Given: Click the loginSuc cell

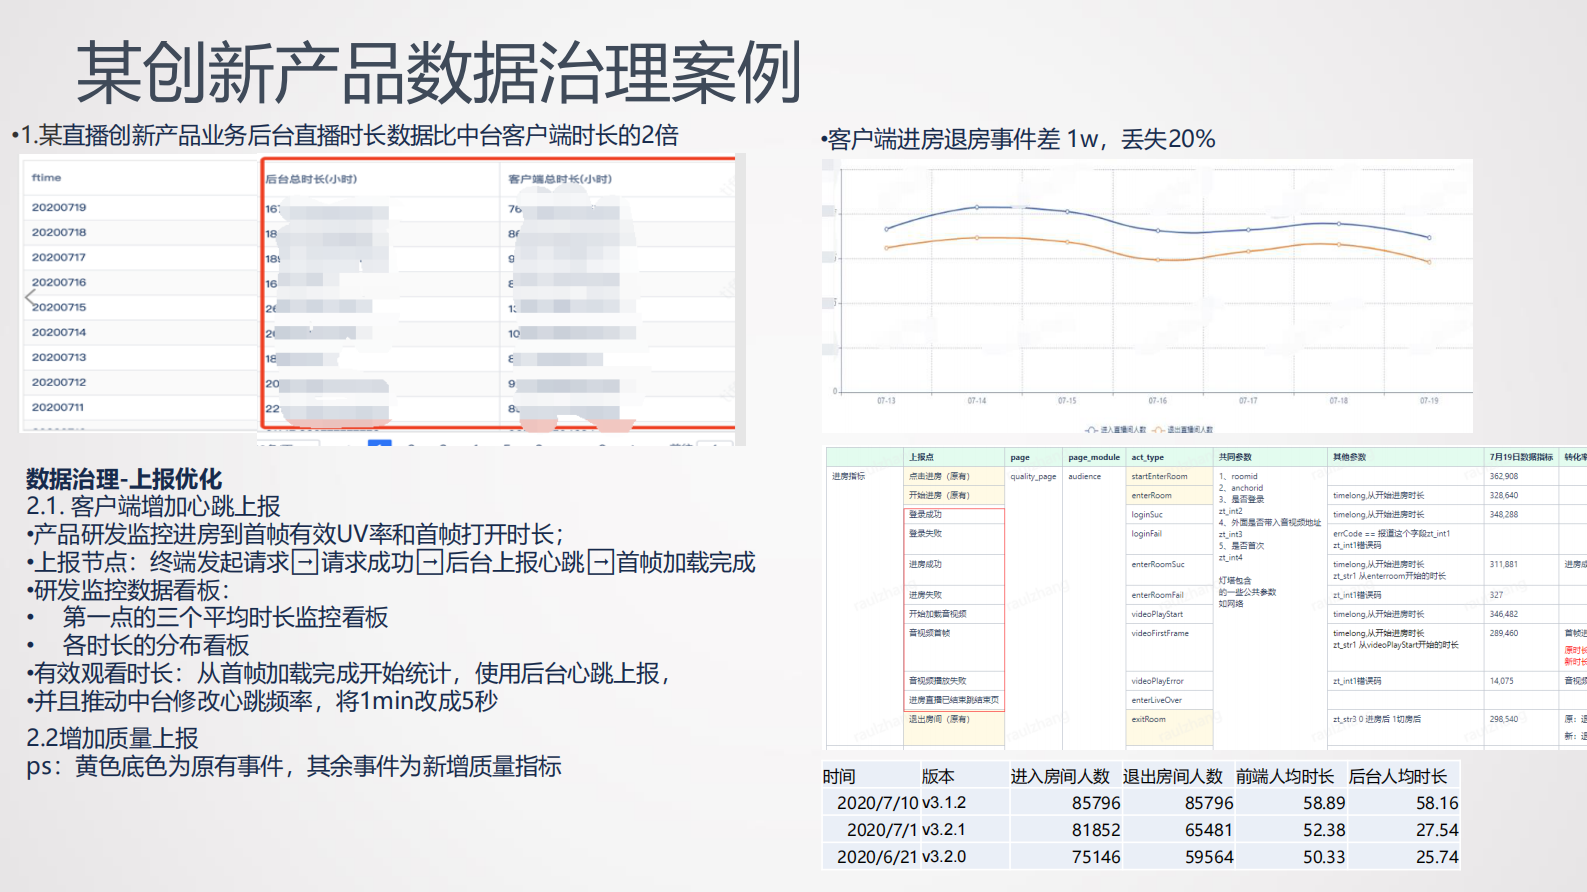Looking at the screenshot, I should point(1147,514).
